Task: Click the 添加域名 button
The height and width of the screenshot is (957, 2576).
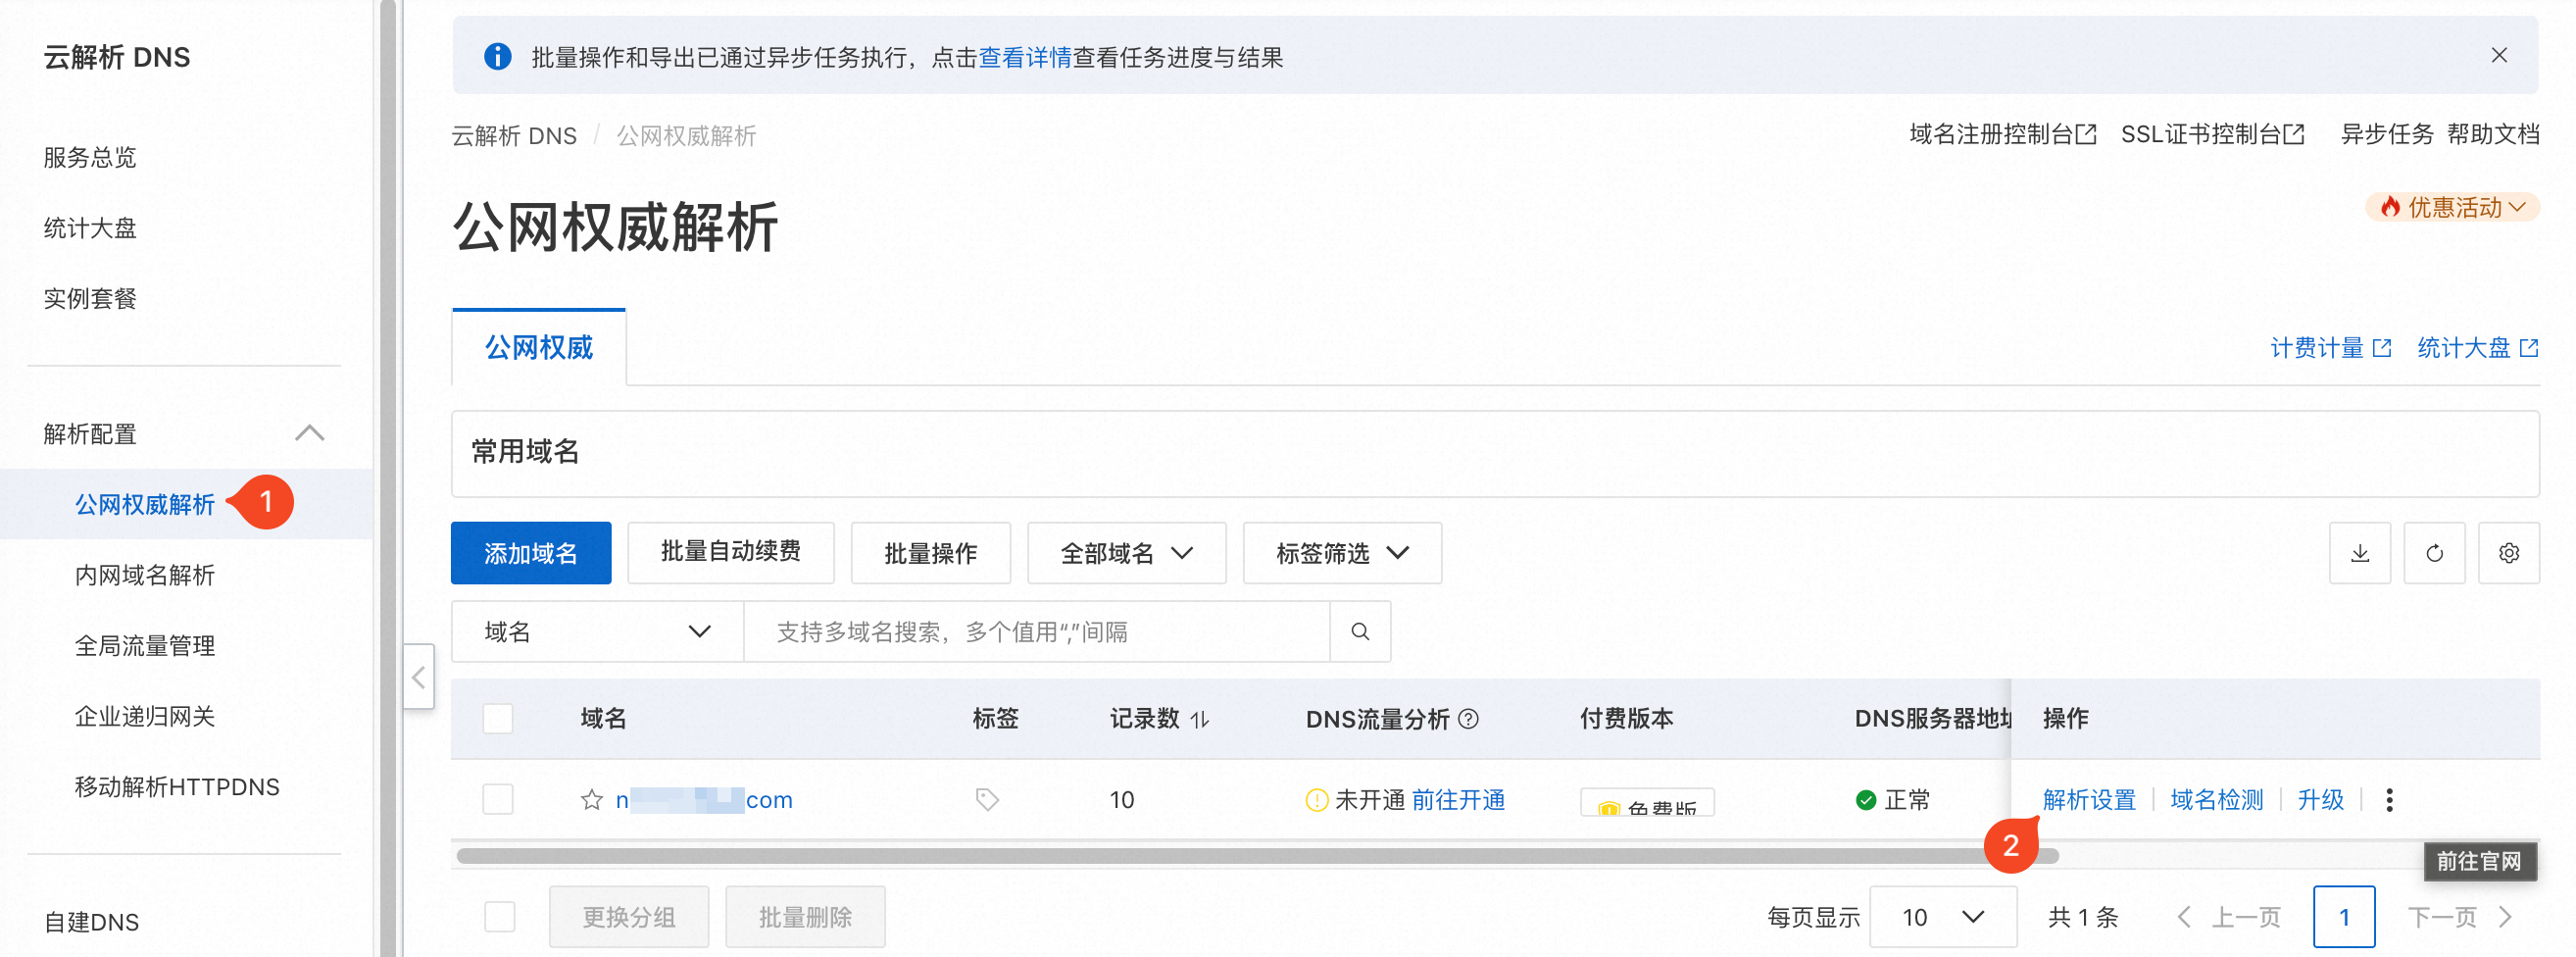Action: tap(531, 553)
